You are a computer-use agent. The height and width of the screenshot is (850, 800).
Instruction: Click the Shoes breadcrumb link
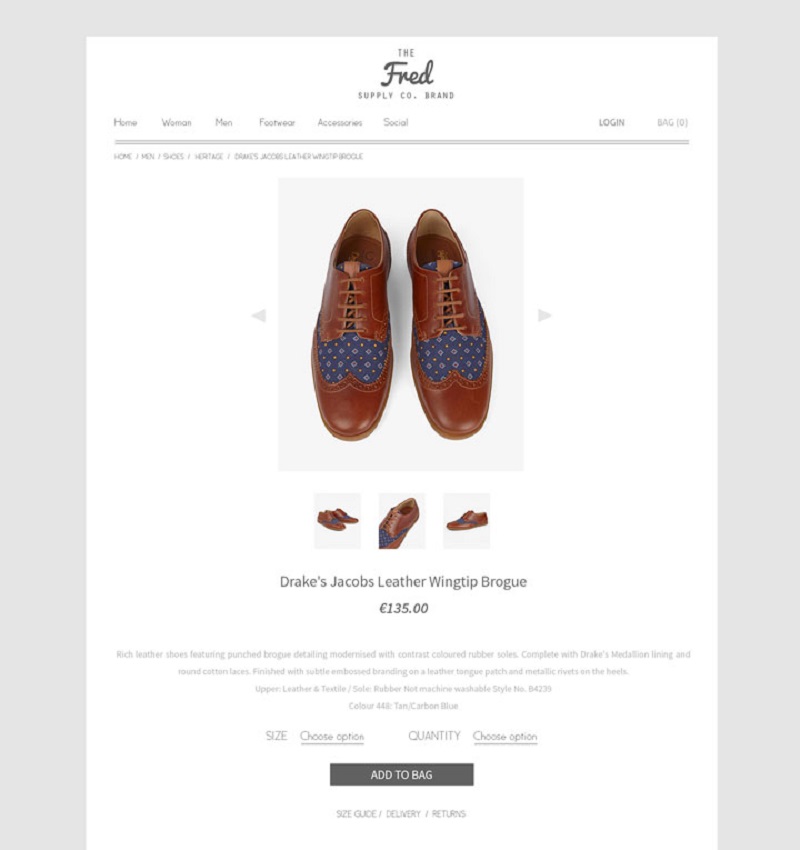pyautogui.click(x=173, y=156)
